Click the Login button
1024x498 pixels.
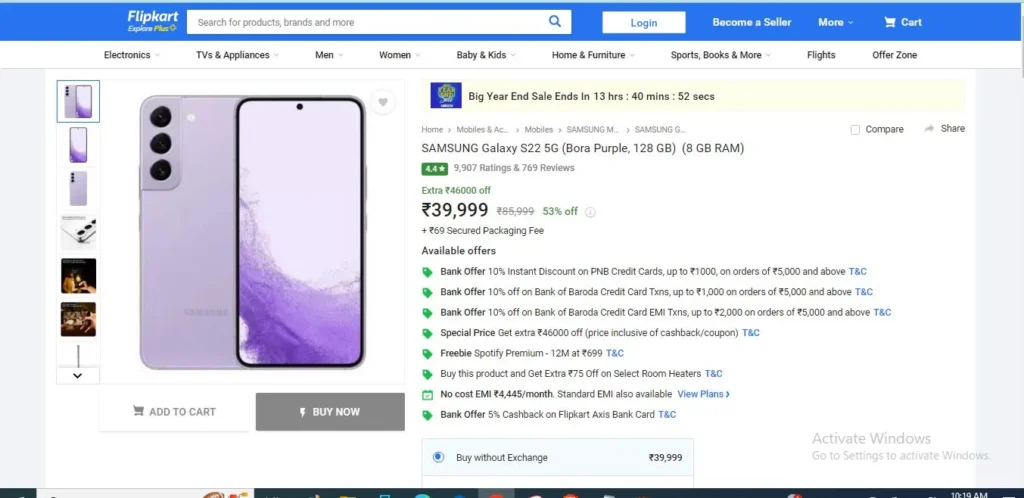point(644,22)
